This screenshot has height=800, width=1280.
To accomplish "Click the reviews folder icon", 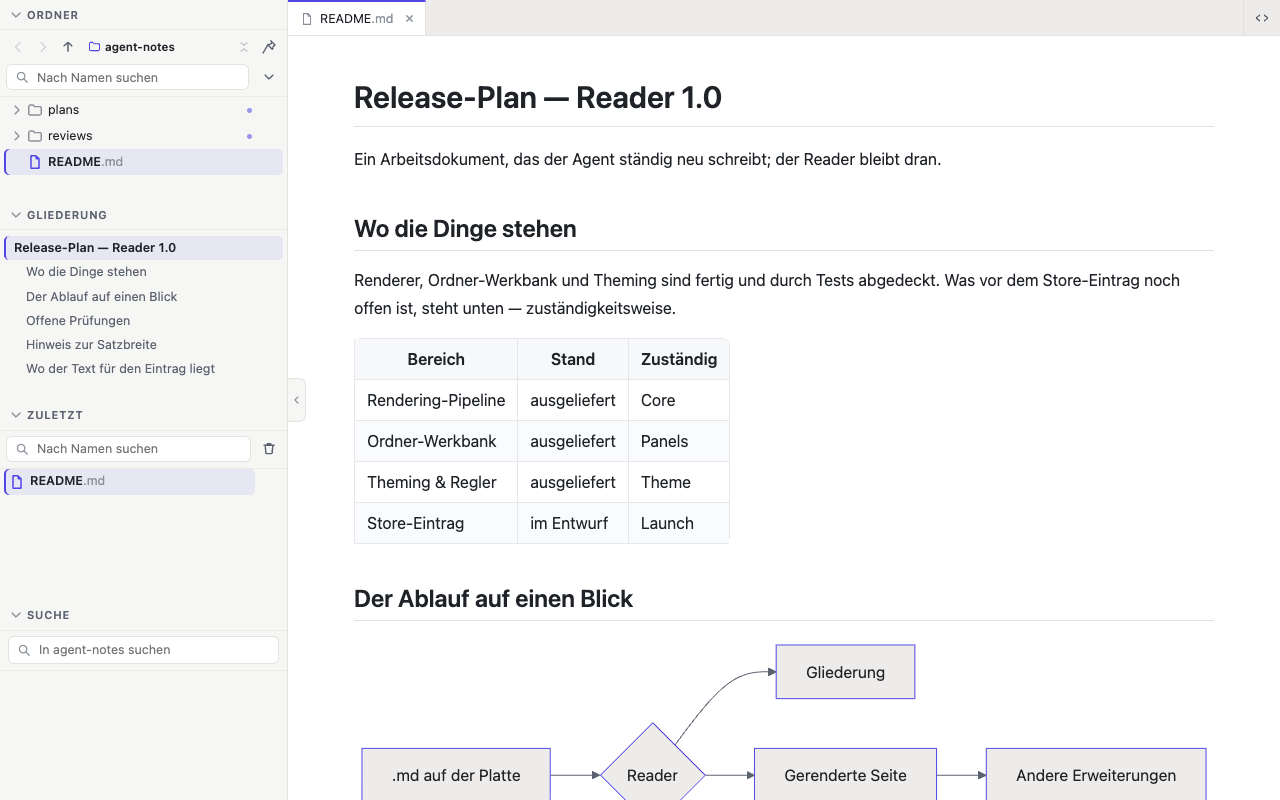I will coord(35,136).
